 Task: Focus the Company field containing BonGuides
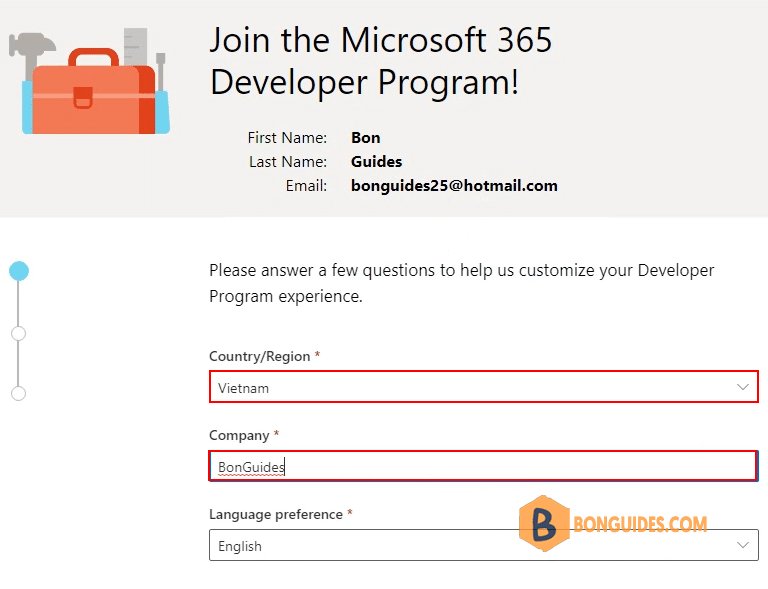click(483, 466)
